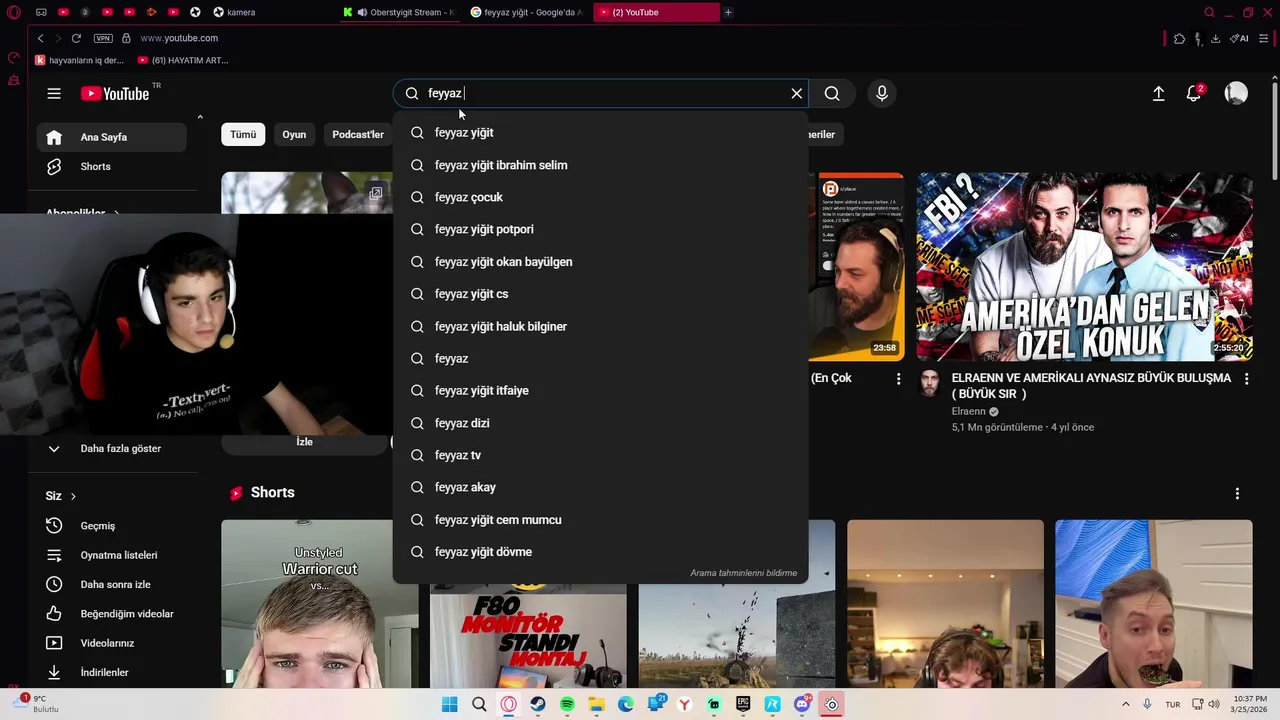Open ELRAENN VE AMERİKALI AYNASIZ video title
Screen dimensions: 1280x720
pos(1091,385)
